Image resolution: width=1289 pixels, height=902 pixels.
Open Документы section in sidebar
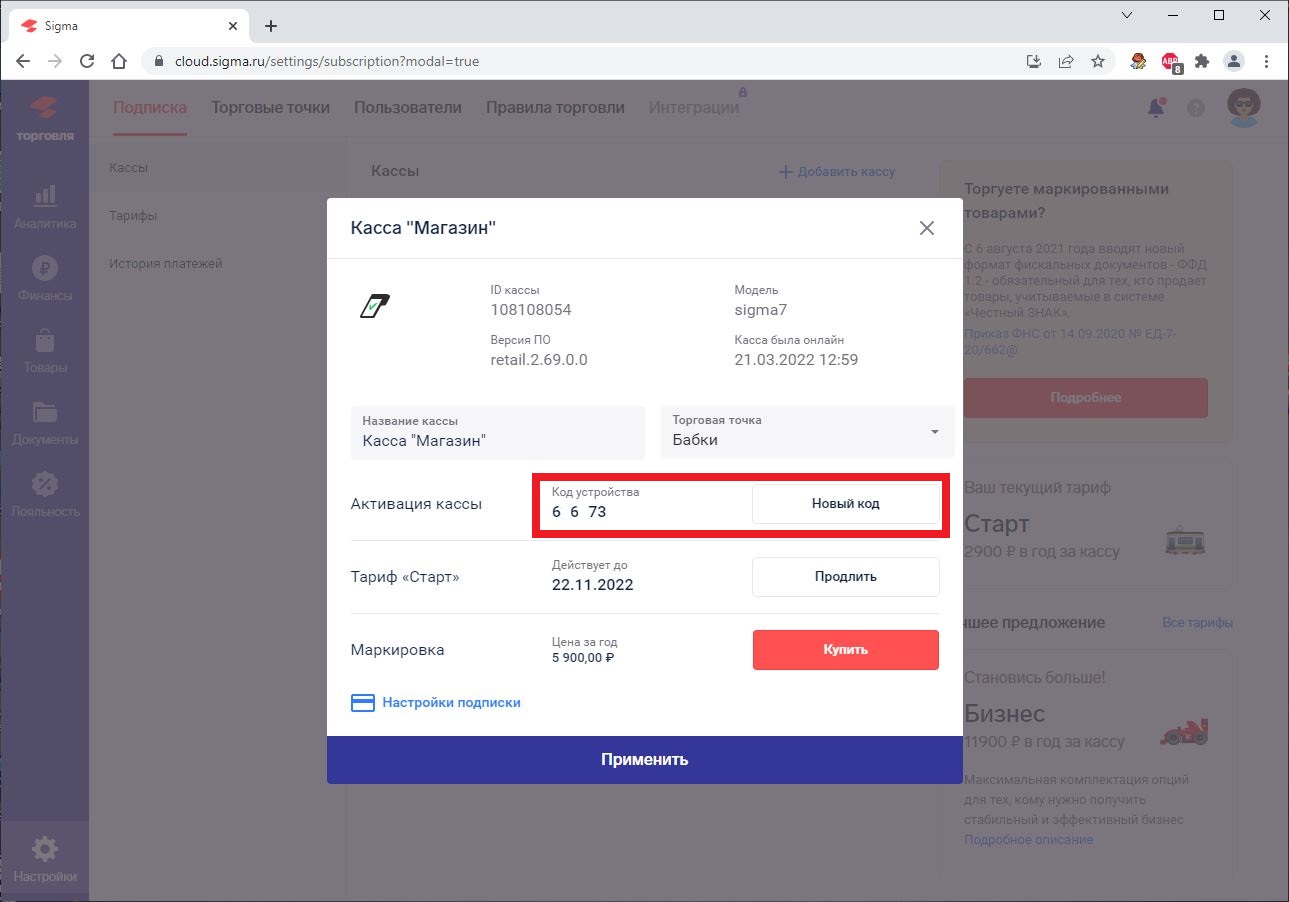[45, 423]
